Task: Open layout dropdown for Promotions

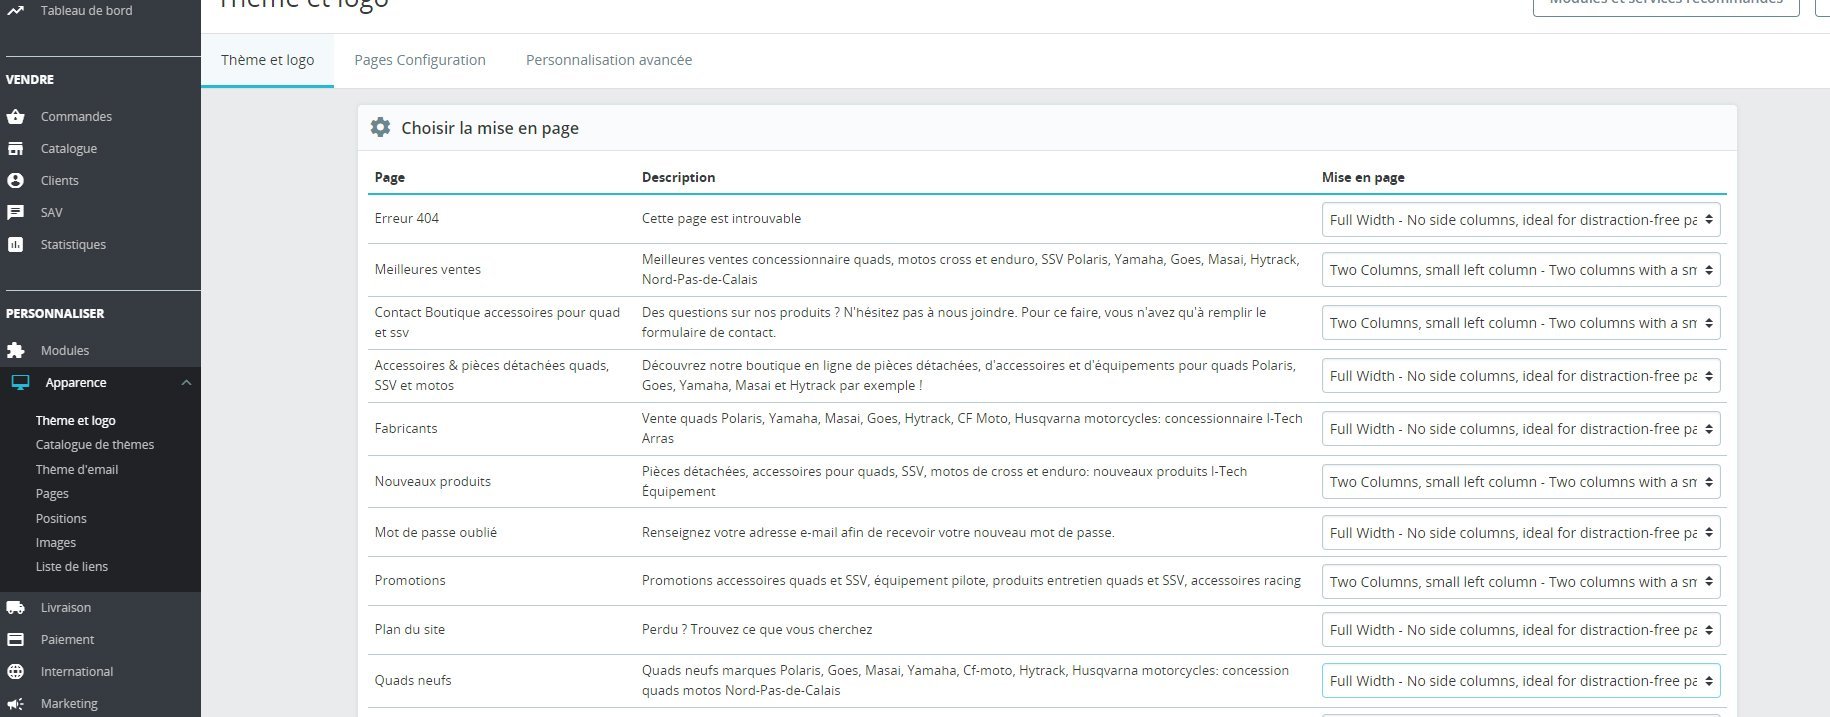Action: [x=1521, y=582]
